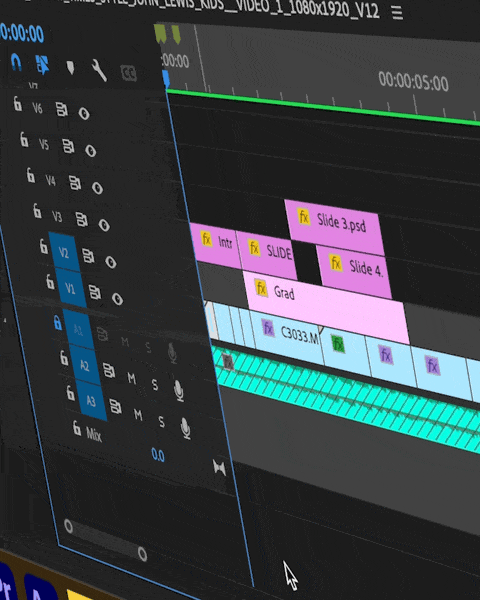Toggle the lock on track V5
This screenshot has height=600, width=480.
tap(24, 140)
